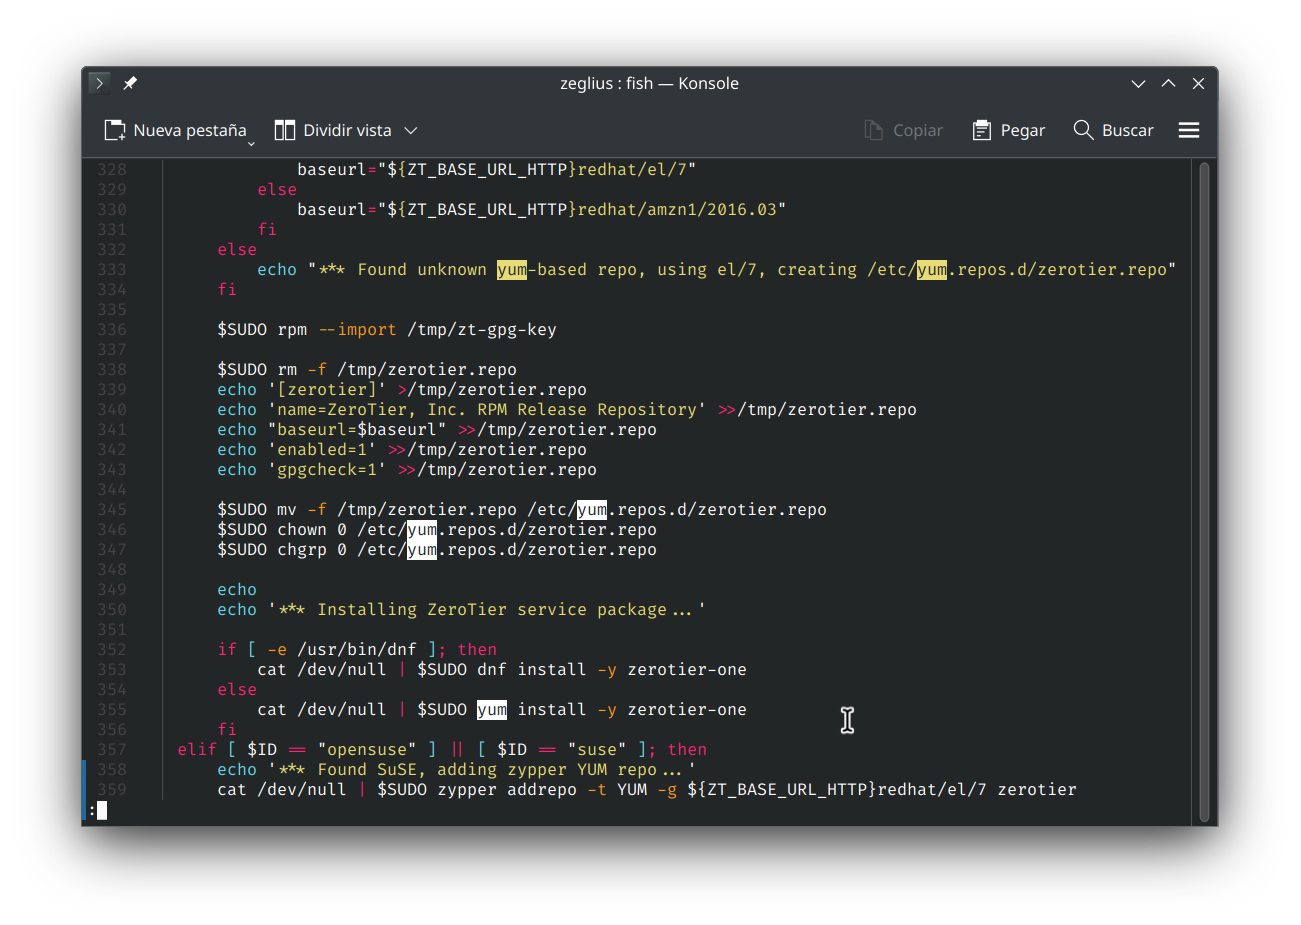Click 'zypper addrepo' on the last line
The width and height of the screenshot is (1301, 925).
tap(507, 790)
